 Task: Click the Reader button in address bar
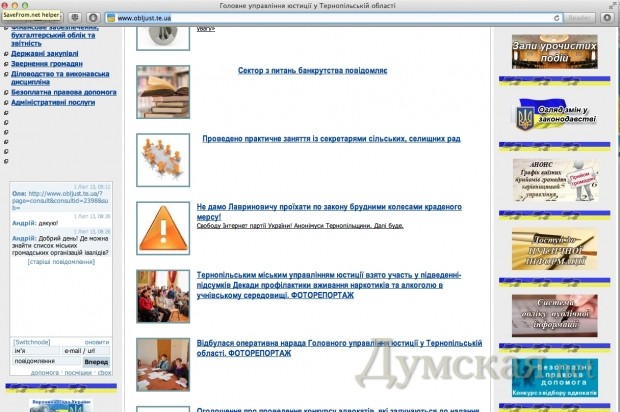point(580,18)
